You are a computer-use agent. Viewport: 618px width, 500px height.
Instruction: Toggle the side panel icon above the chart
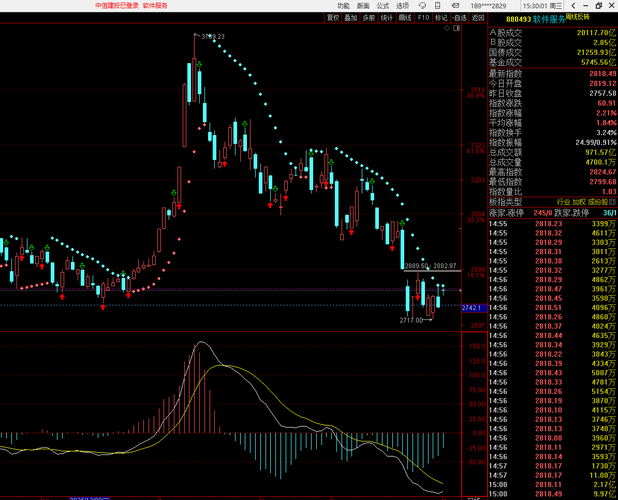click(x=456, y=28)
